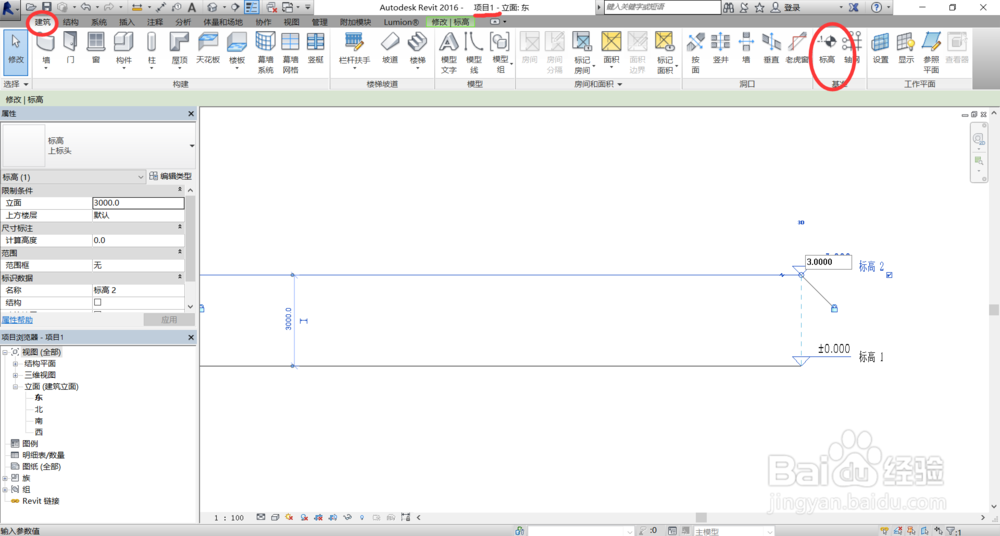The width and height of the screenshot is (1000, 536).
Task: Select the 幕墙系统 curtain system tool
Action: [x=265, y=52]
